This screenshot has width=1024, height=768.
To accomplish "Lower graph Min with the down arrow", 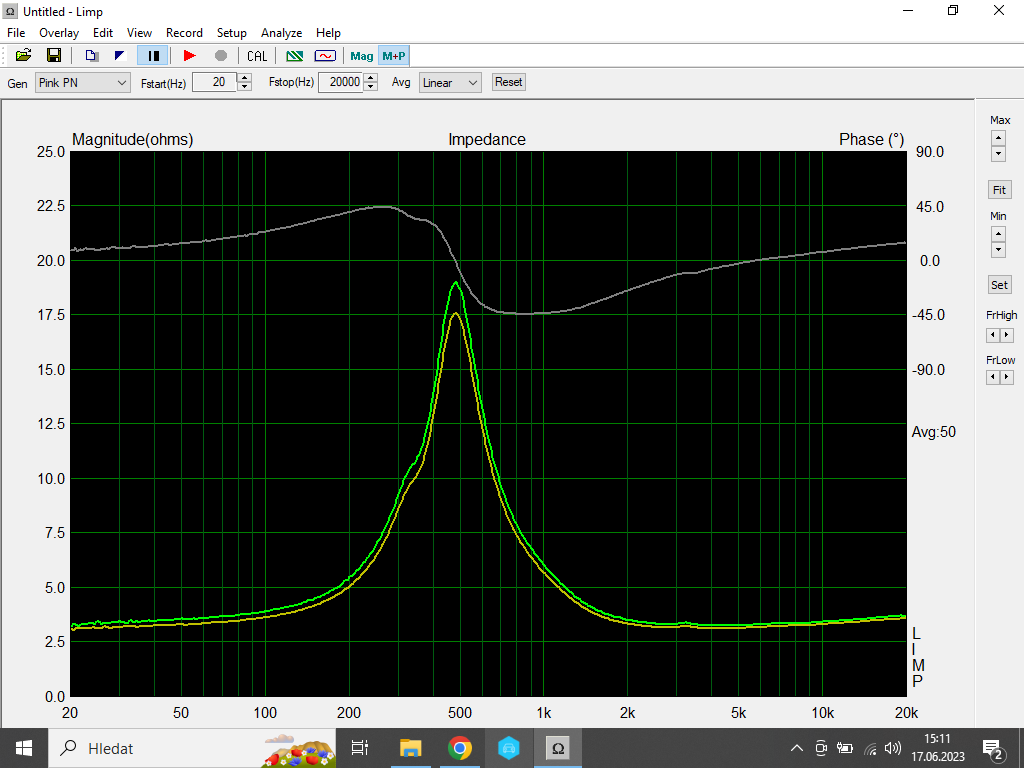I will pos(998,249).
